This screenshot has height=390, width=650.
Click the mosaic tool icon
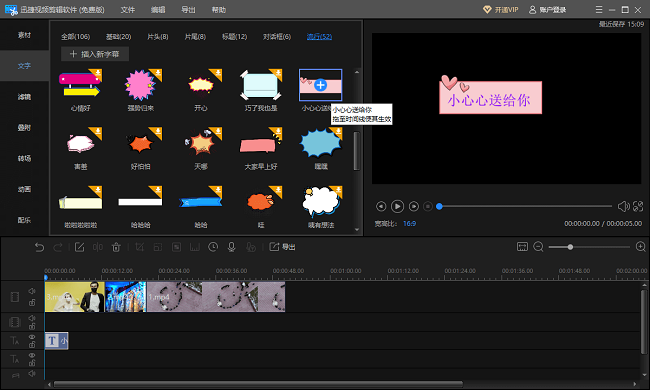pos(177,247)
